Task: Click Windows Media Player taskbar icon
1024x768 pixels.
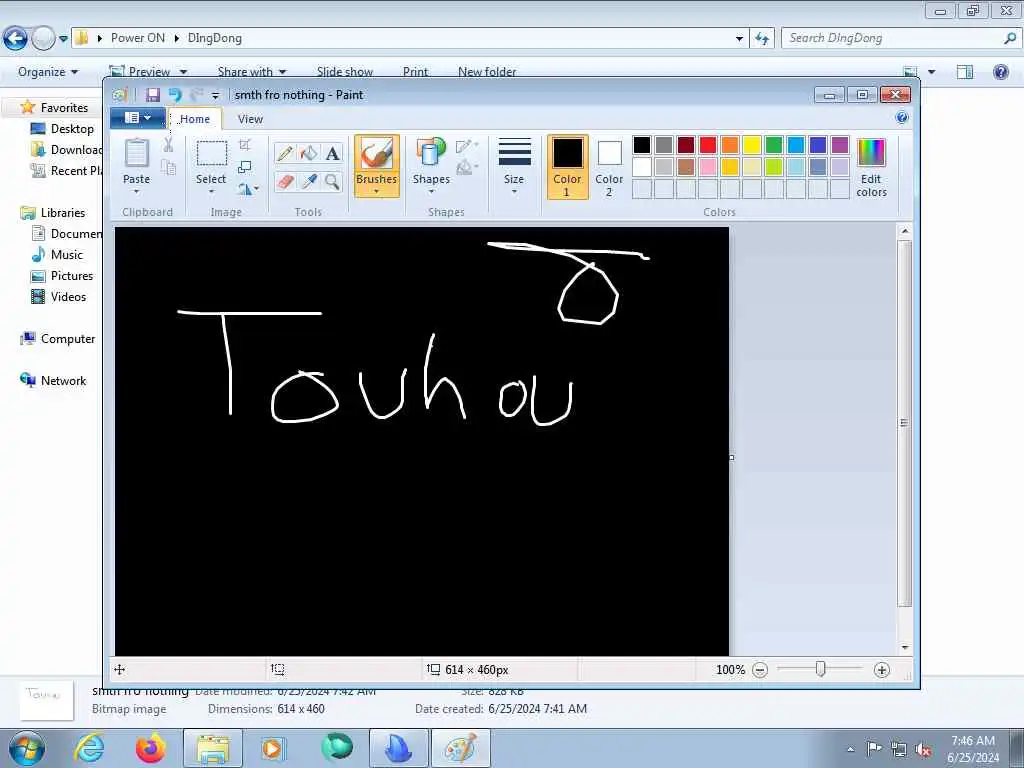Action: click(273, 748)
